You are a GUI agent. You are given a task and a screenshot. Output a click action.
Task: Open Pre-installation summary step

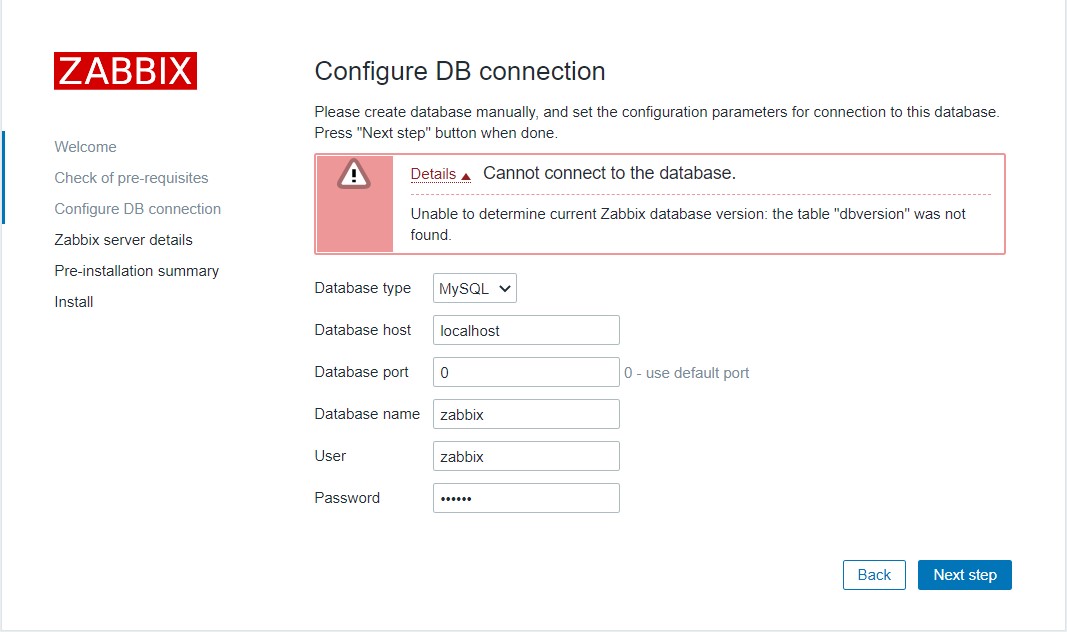(136, 271)
